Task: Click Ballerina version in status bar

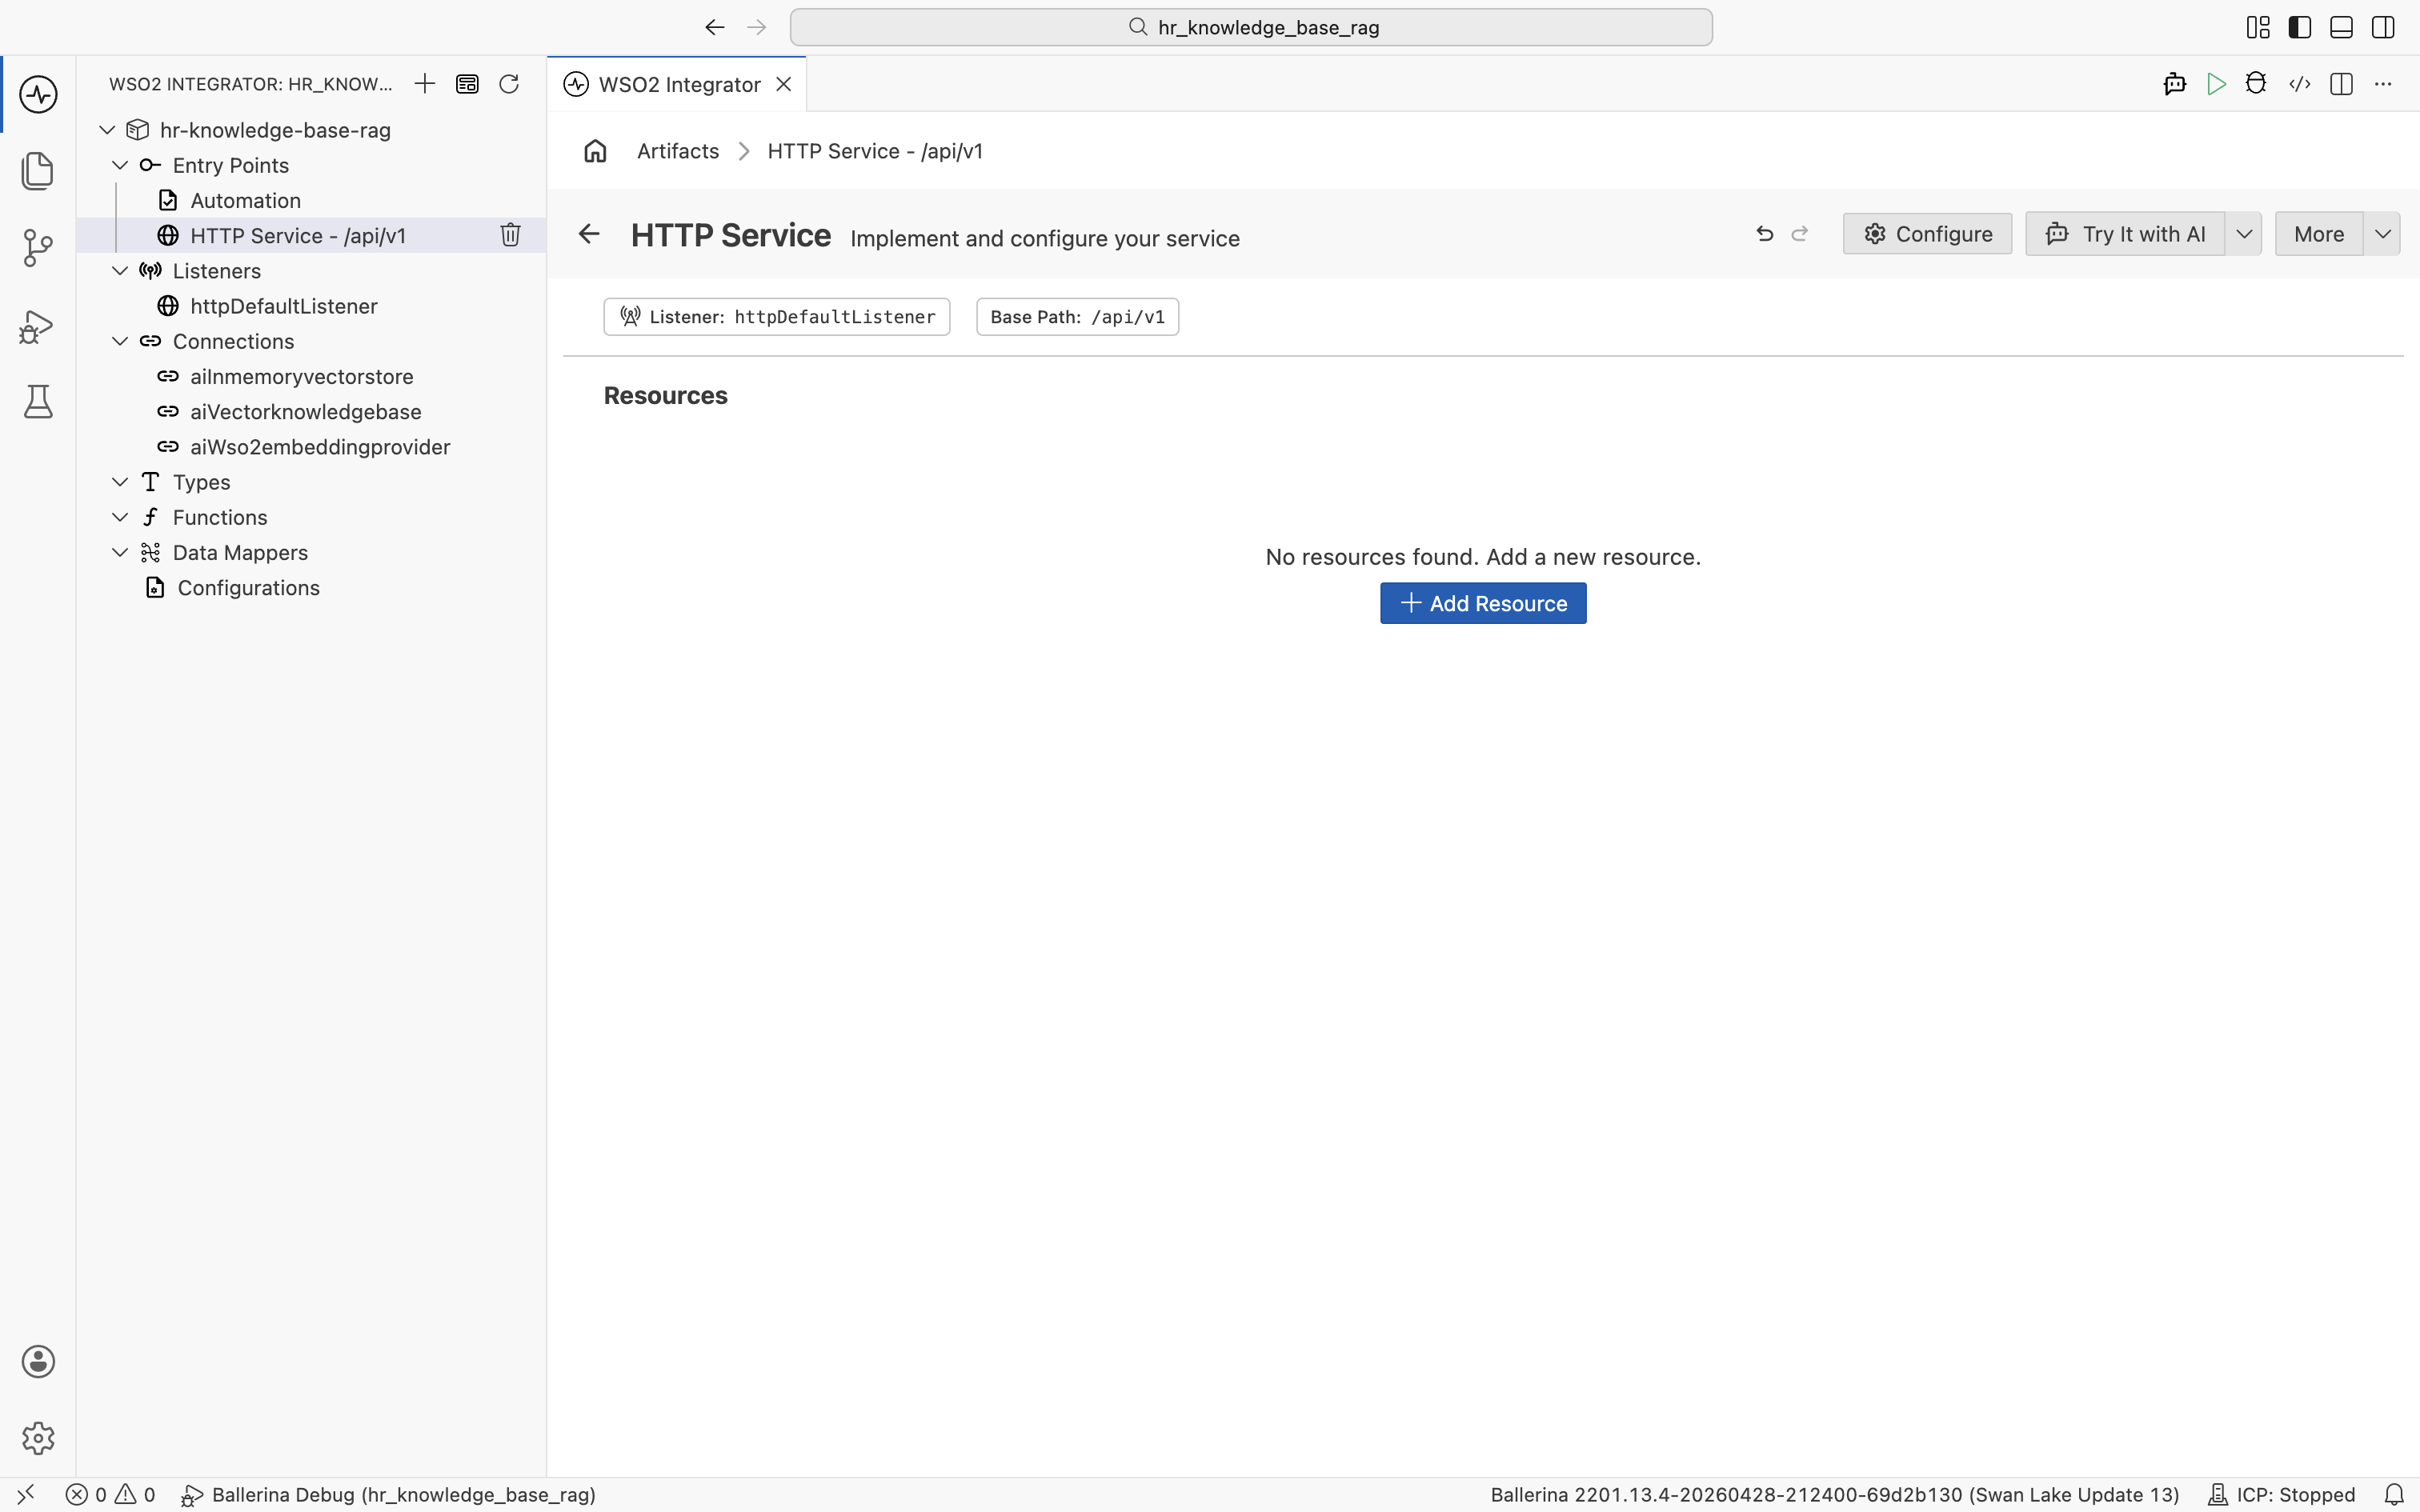Action: (x=1834, y=1495)
